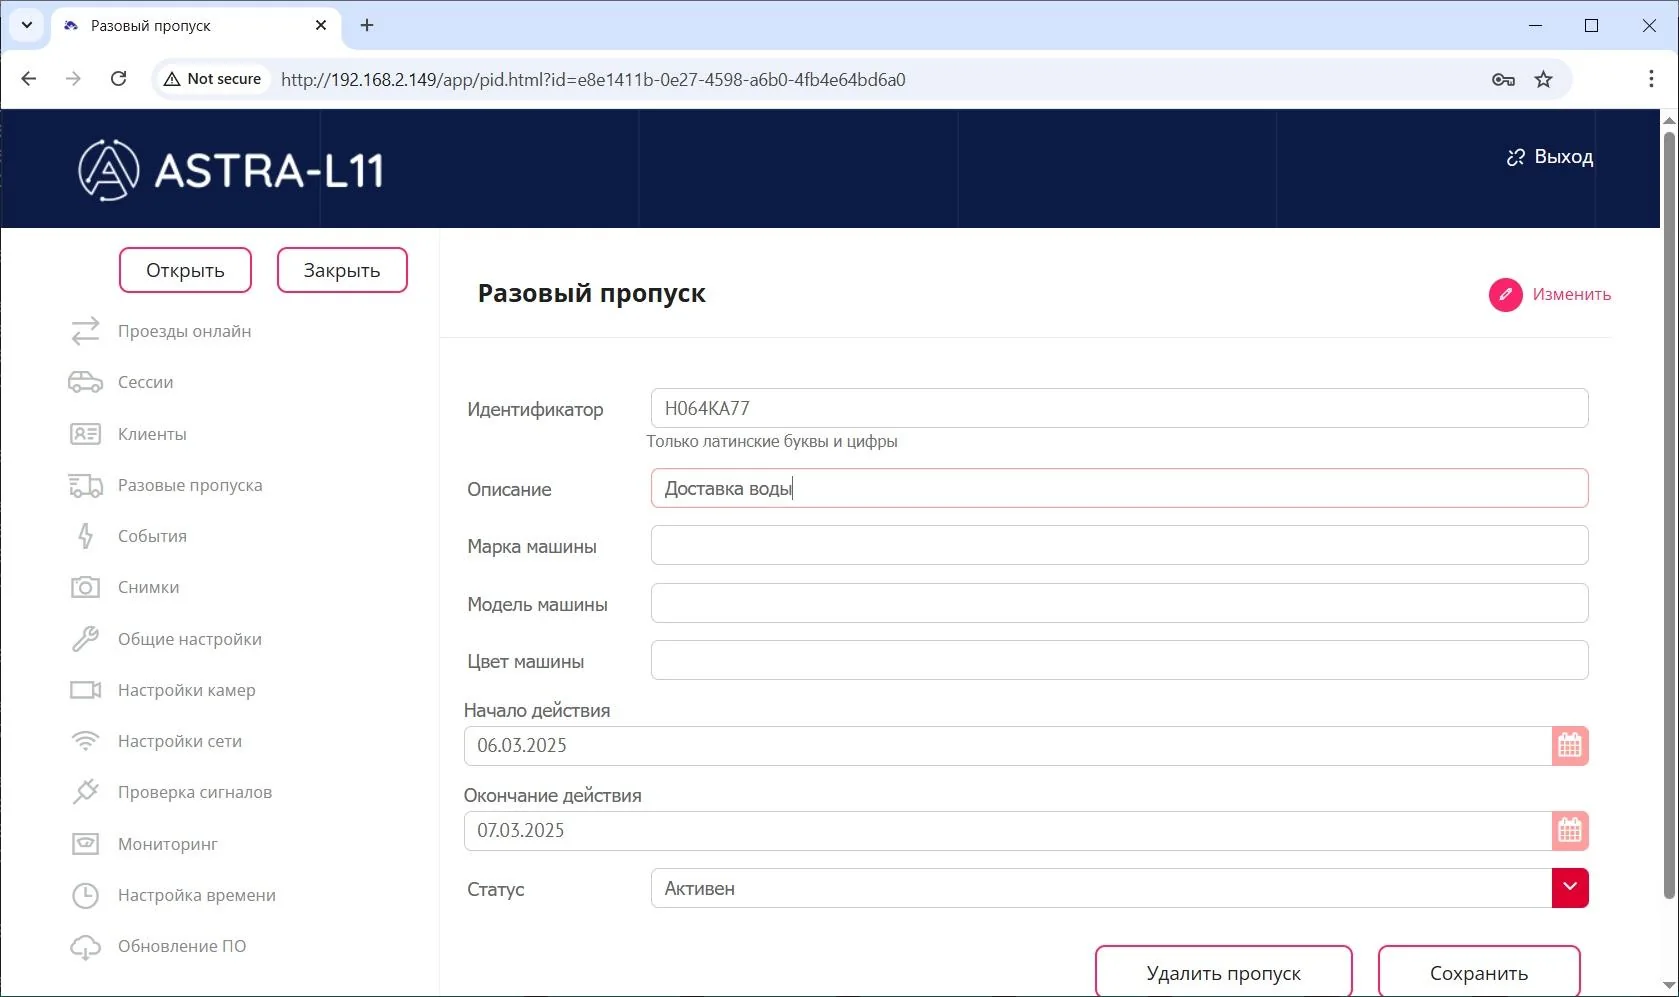Click the Описание text field
The height and width of the screenshot is (997, 1679).
tap(1119, 488)
